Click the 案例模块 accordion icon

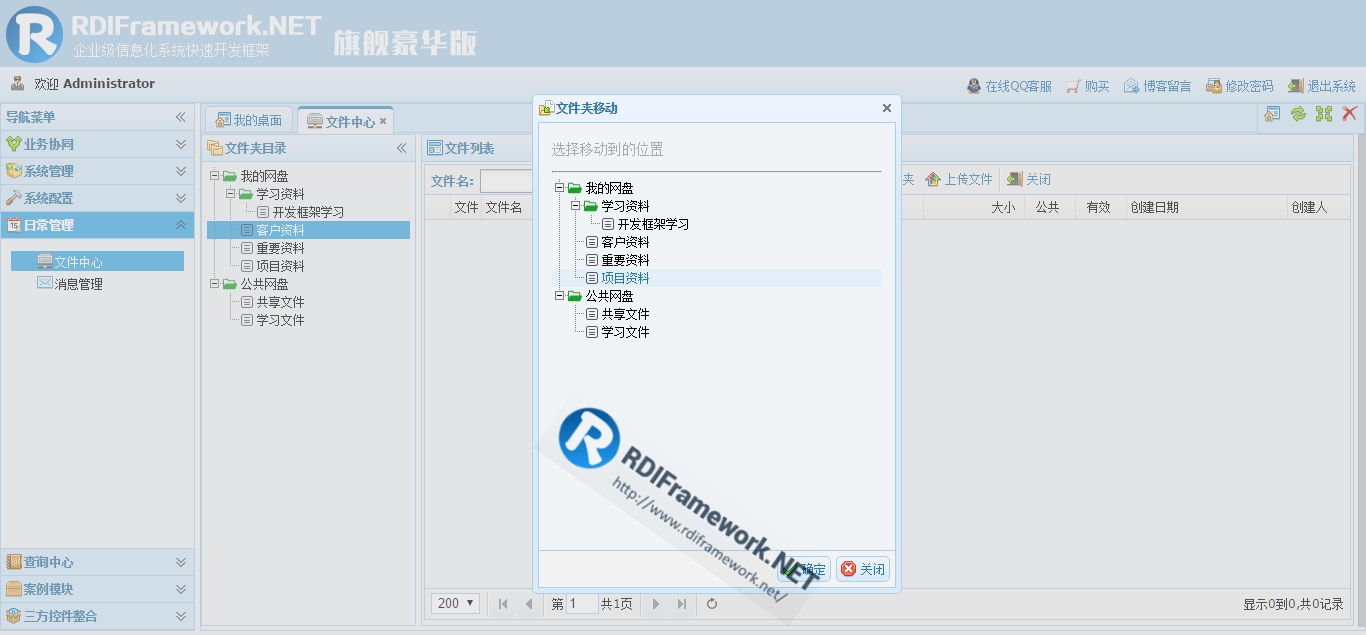click(14, 589)
